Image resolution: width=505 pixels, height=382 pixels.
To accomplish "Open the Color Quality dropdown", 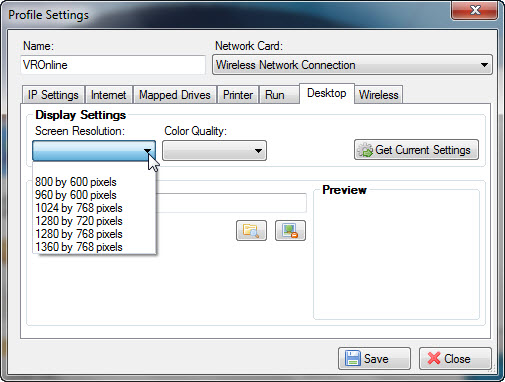I will (x=214, y=151).
